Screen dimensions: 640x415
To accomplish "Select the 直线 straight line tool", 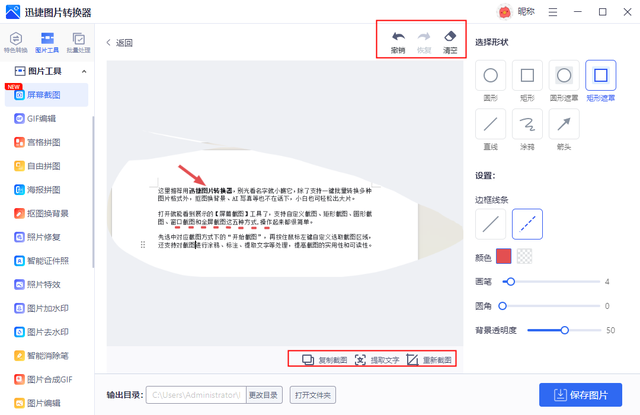I will coord(490,124).
